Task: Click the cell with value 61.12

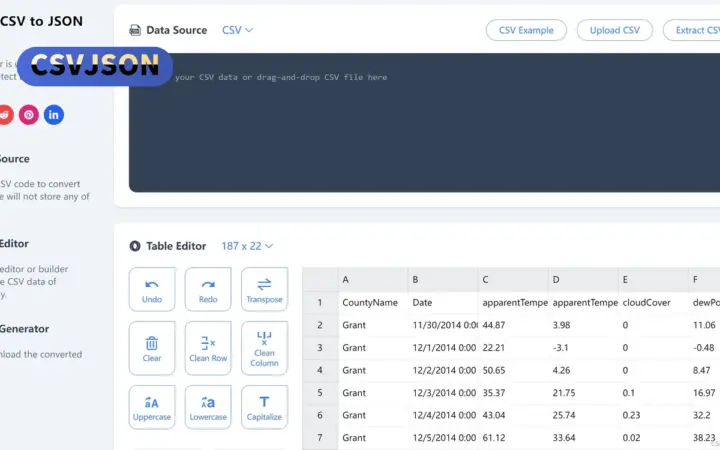Action: tap(513, 438)
